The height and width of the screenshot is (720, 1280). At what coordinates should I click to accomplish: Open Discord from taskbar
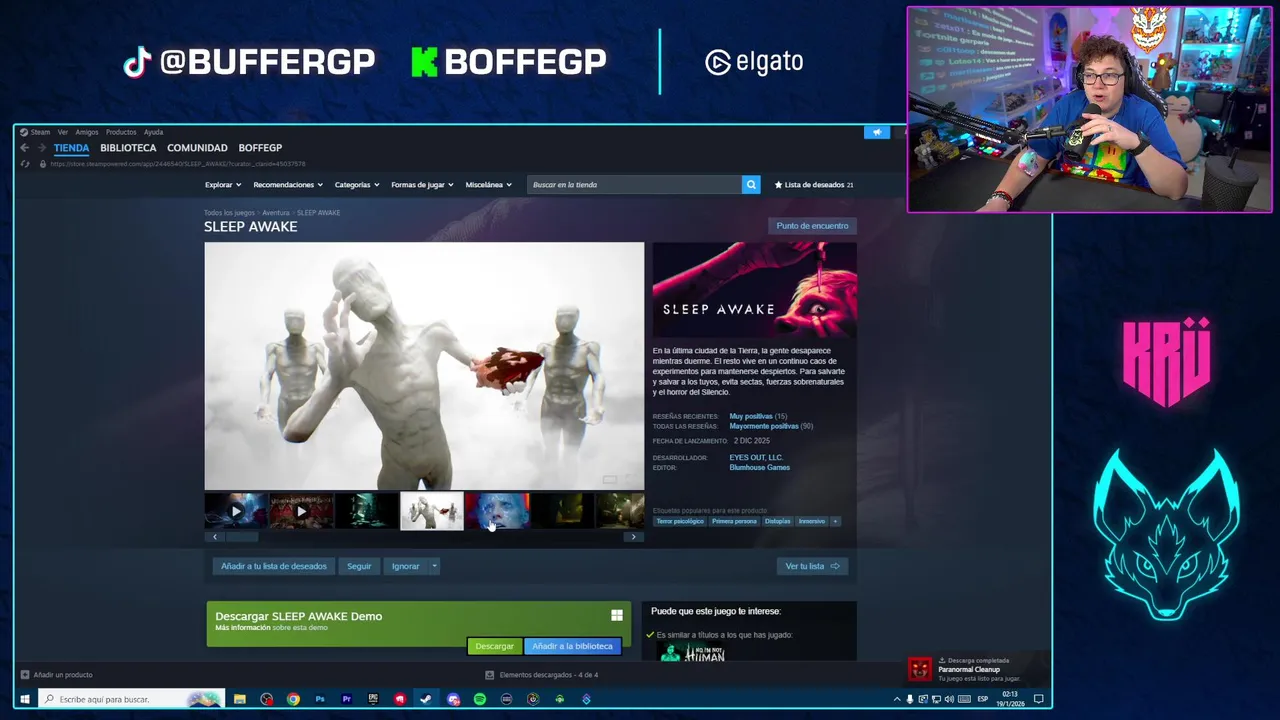(453, 699)
